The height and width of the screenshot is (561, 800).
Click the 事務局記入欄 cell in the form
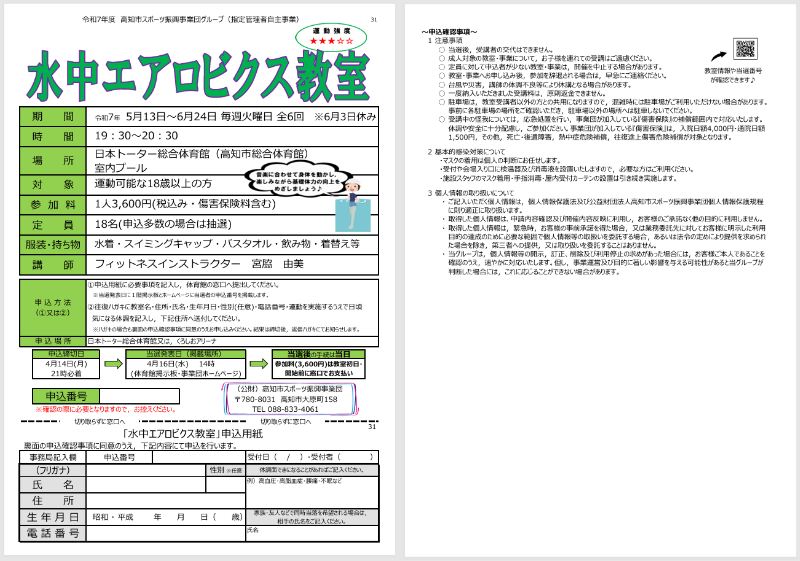pyautogui.click(x=53, y=457)
